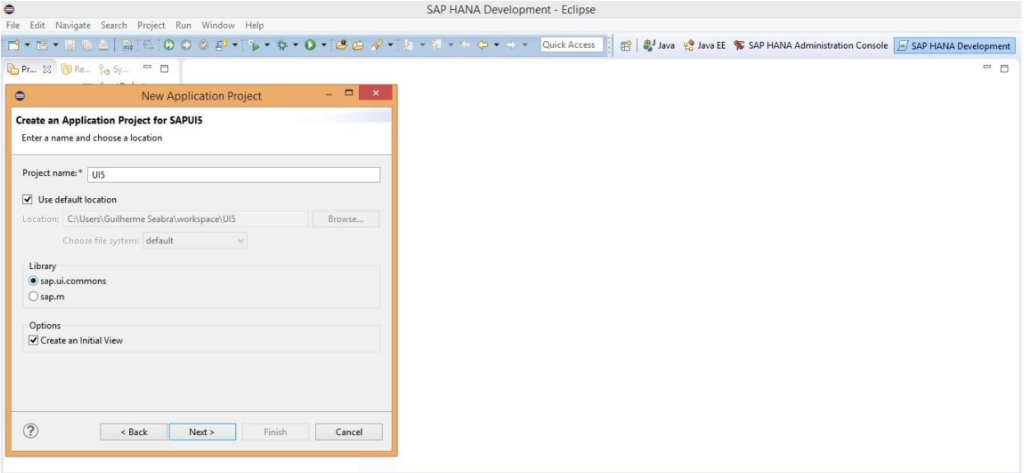
Task: Click the Project name input field
Action: click(233, 175)
